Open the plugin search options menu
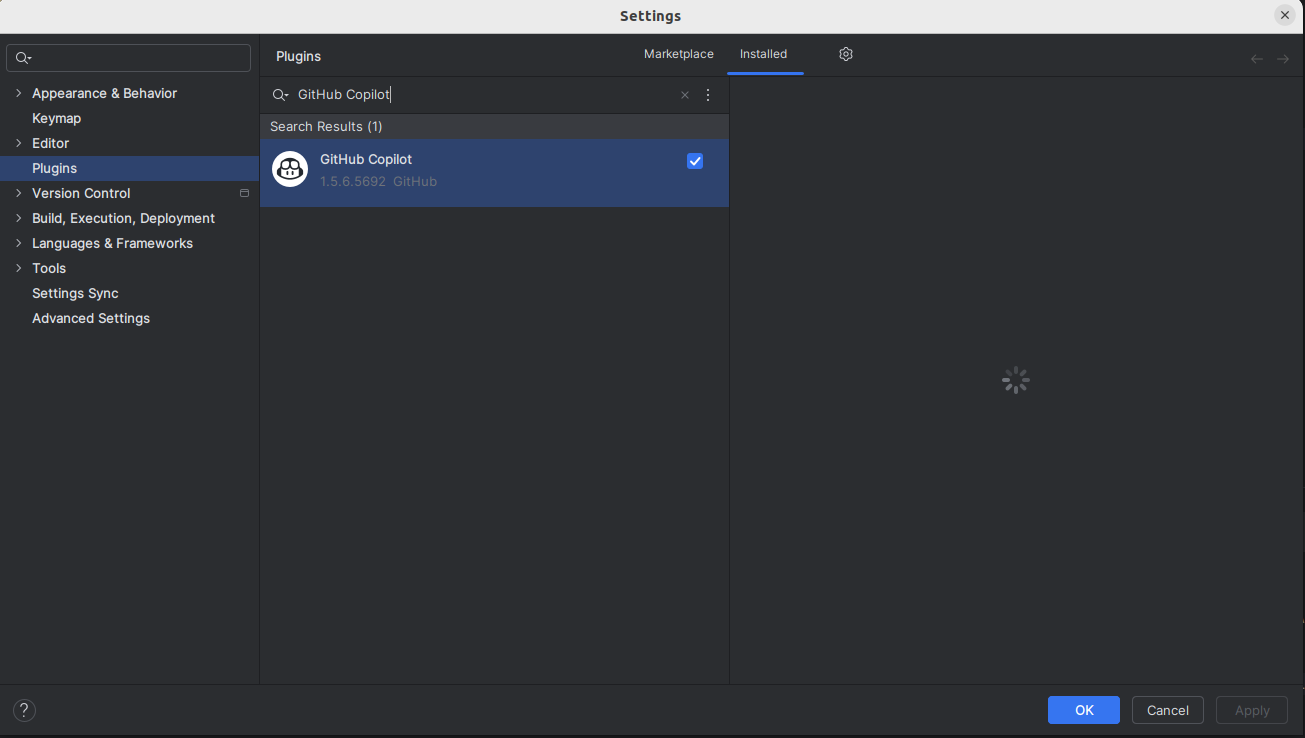 (708, 95)
